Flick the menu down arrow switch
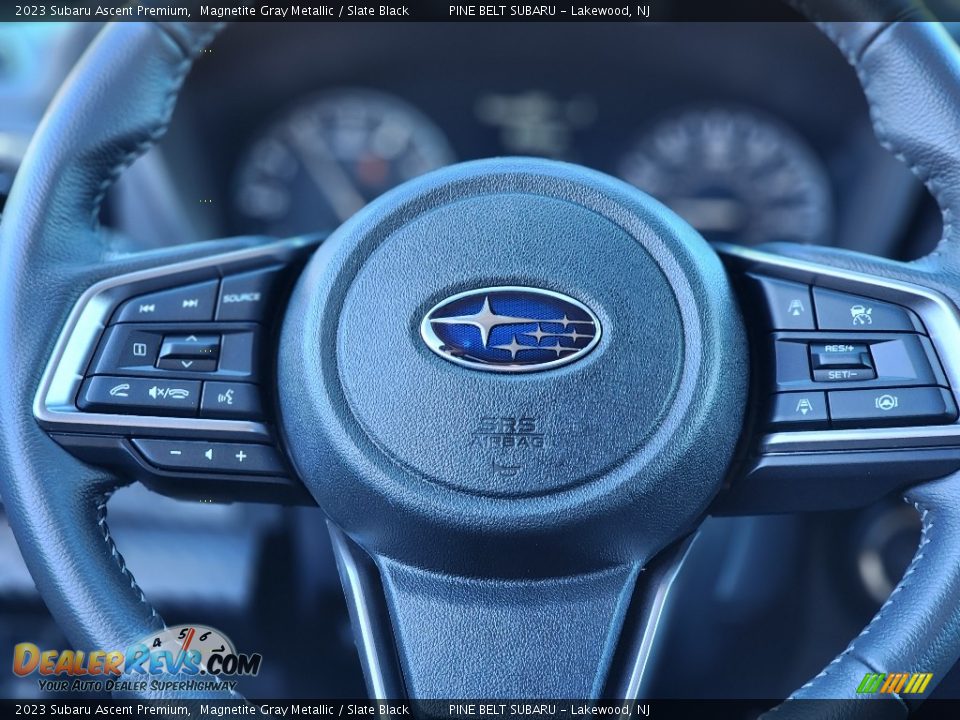Viewport: 960px width, 720px height. [x=187, y=364]
